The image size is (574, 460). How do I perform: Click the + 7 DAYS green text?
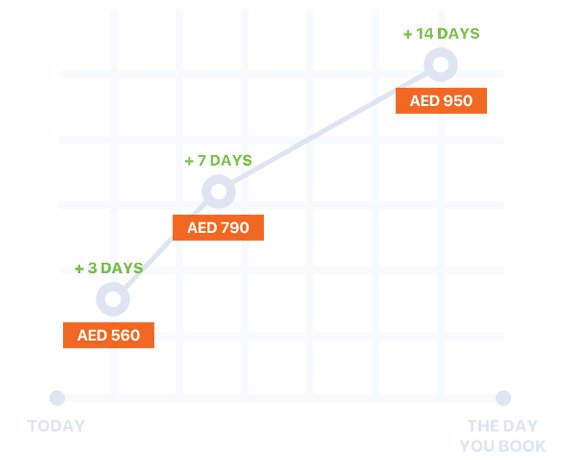[x=218, y=161]
